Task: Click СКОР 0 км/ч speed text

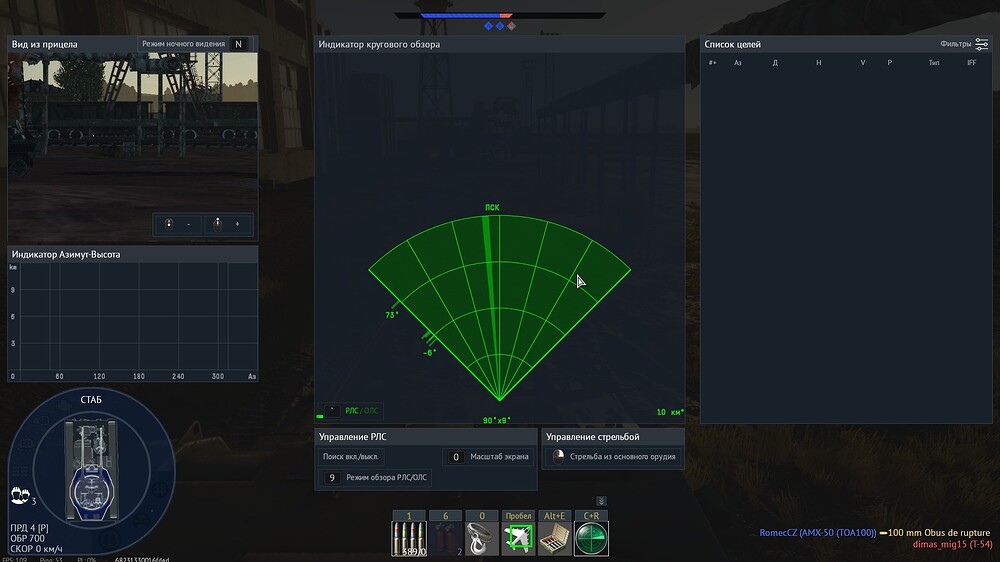Action: pos(36,549)
